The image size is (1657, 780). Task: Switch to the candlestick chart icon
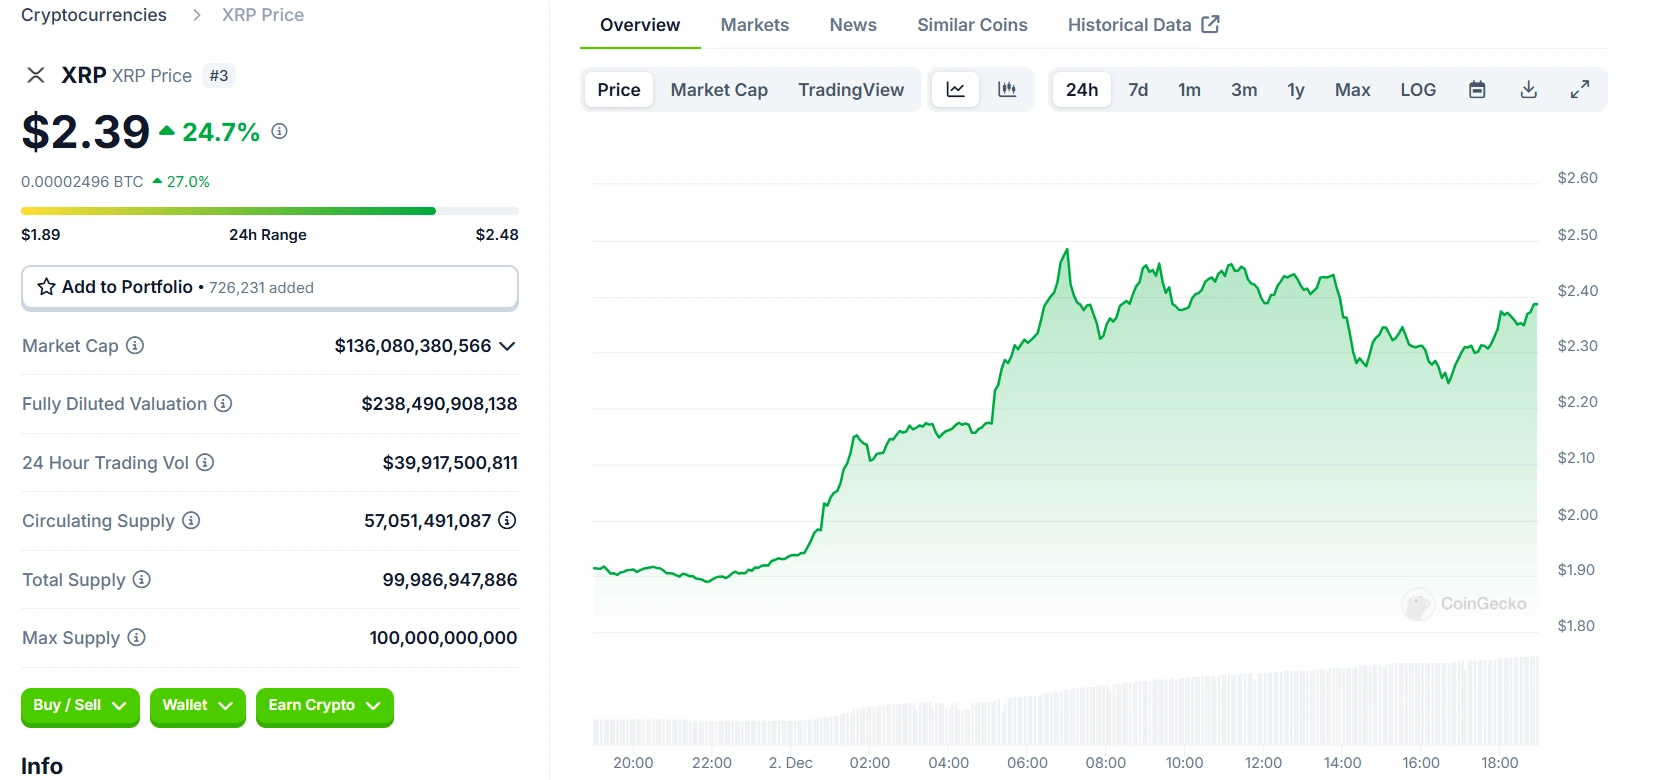pyautogui.click(x=1007, y=90)
